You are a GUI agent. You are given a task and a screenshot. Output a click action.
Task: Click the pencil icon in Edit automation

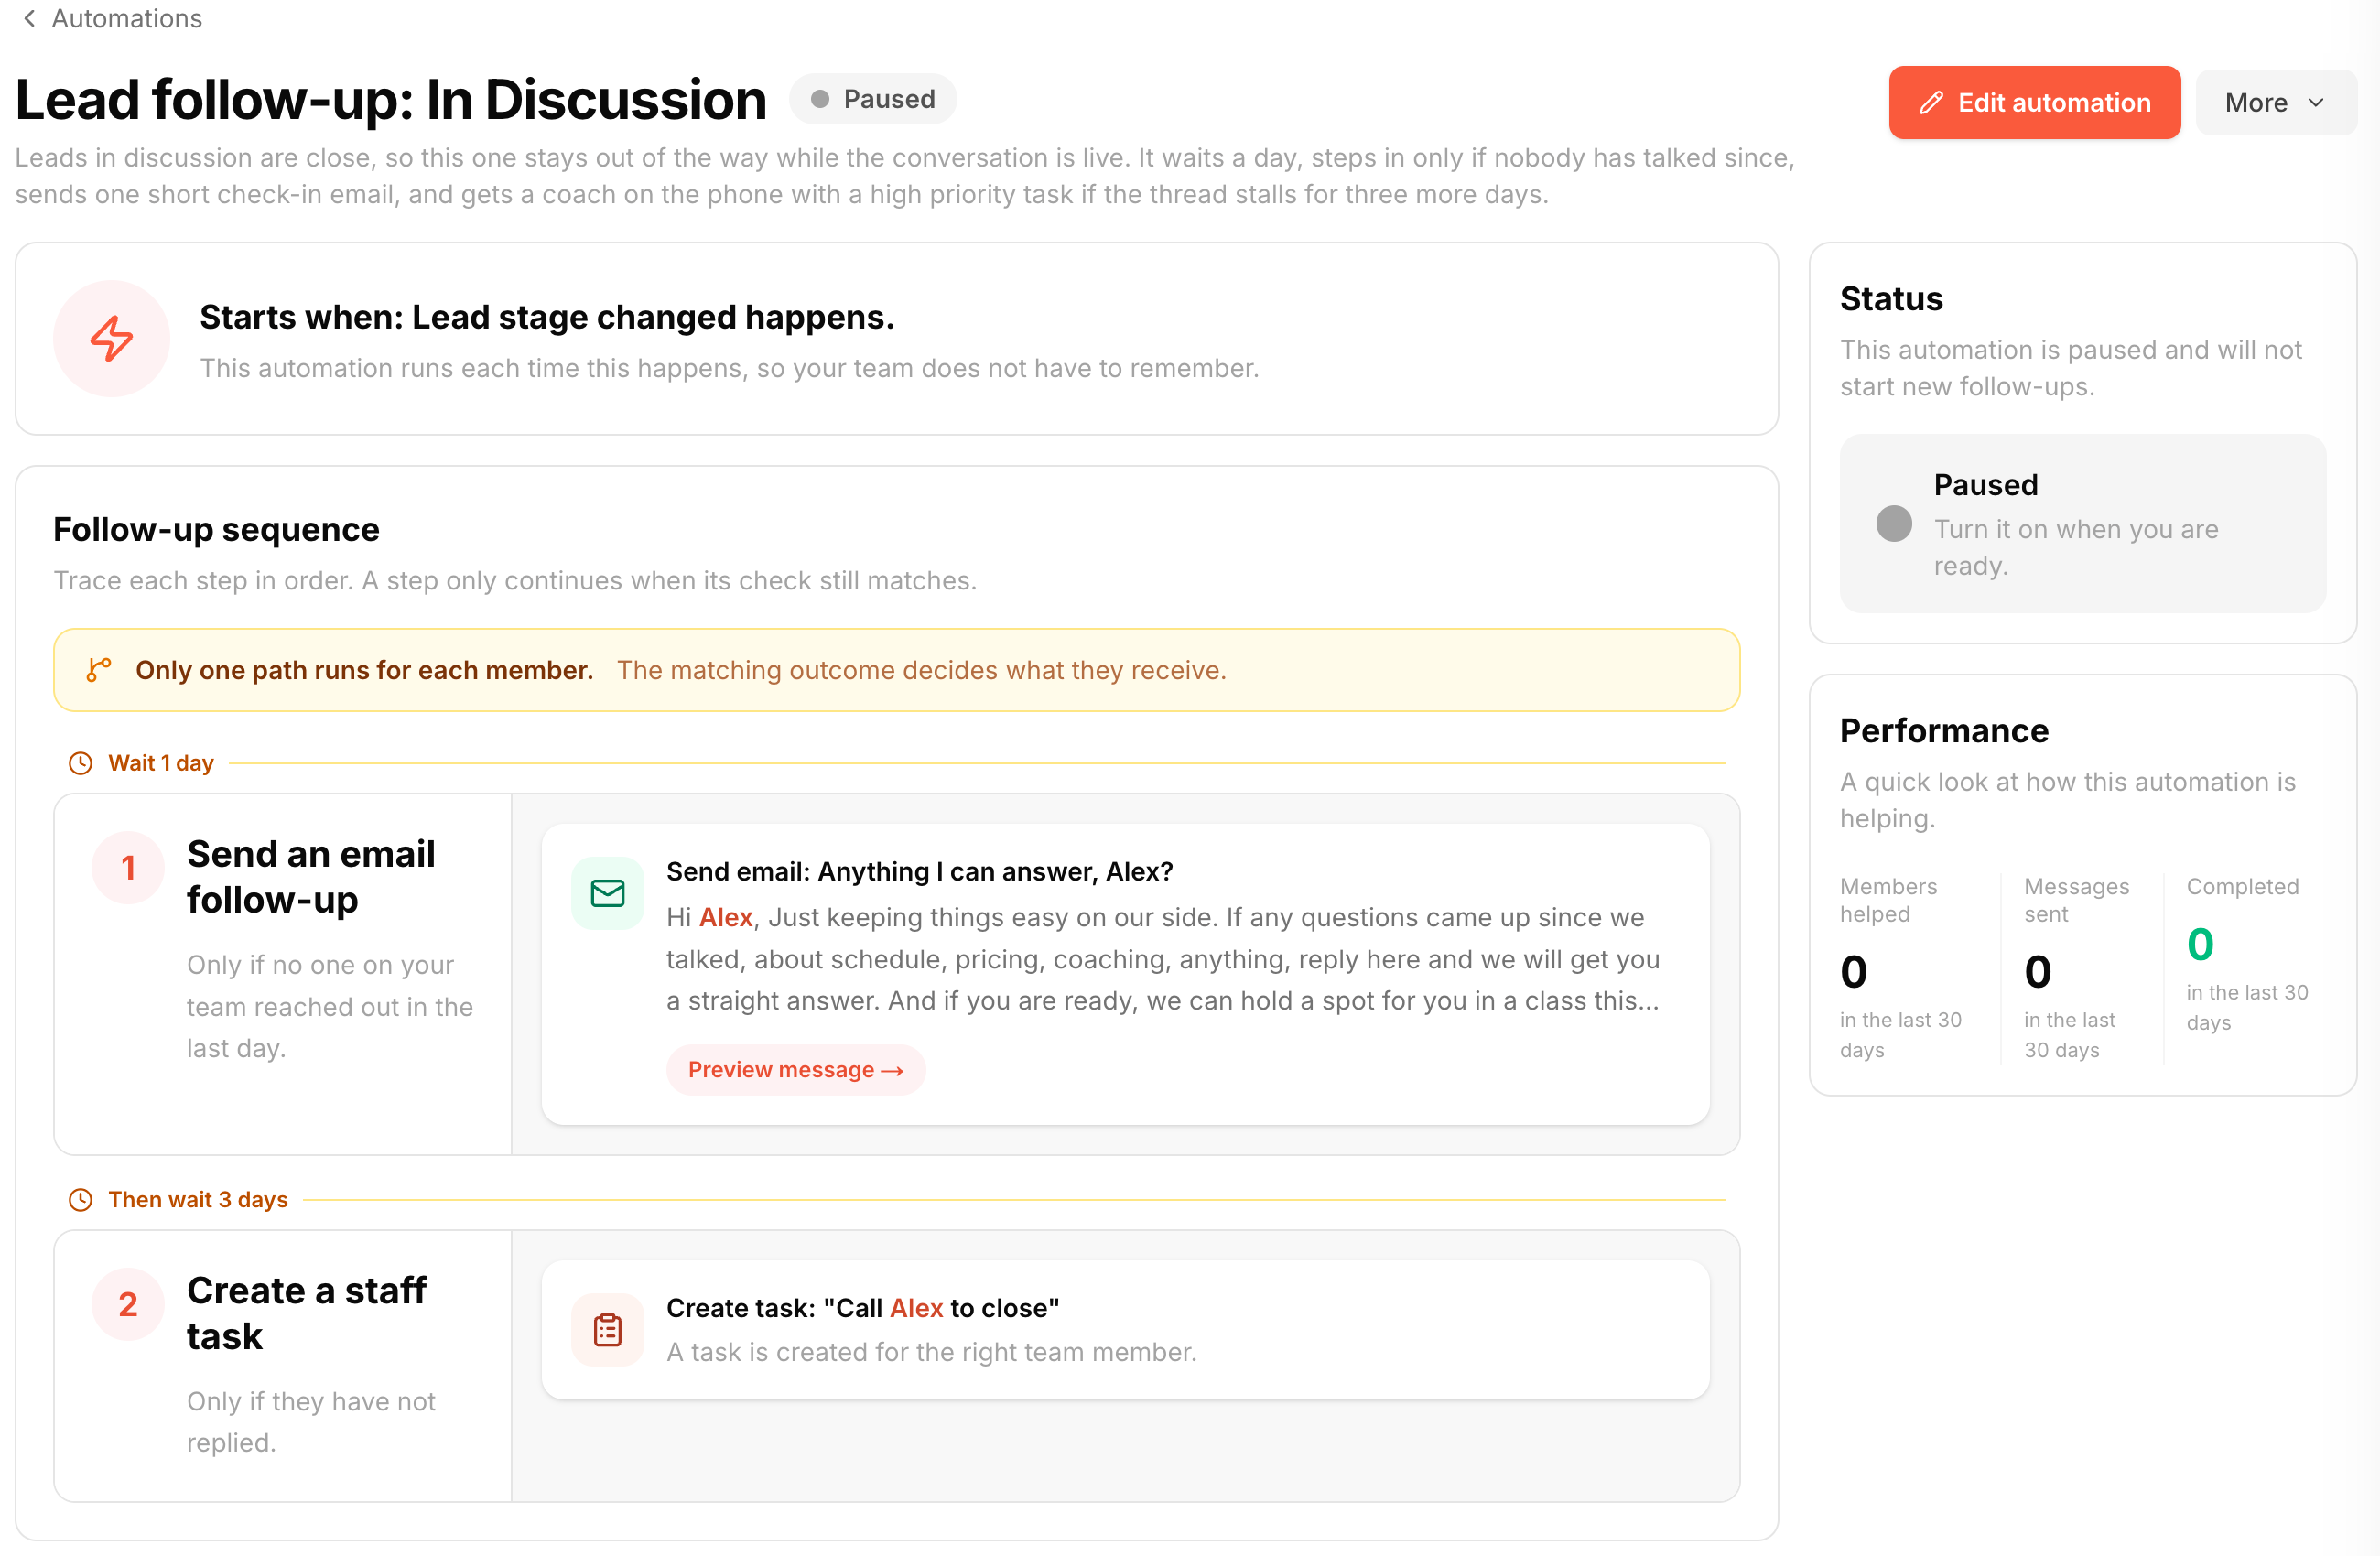coord(1931,102)
